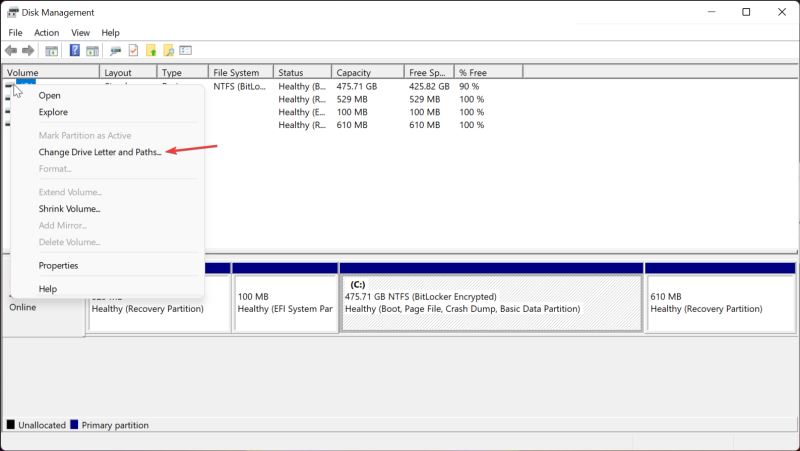
Task: Click the Forward arrow in toolbar
Action: coord(28,50)
